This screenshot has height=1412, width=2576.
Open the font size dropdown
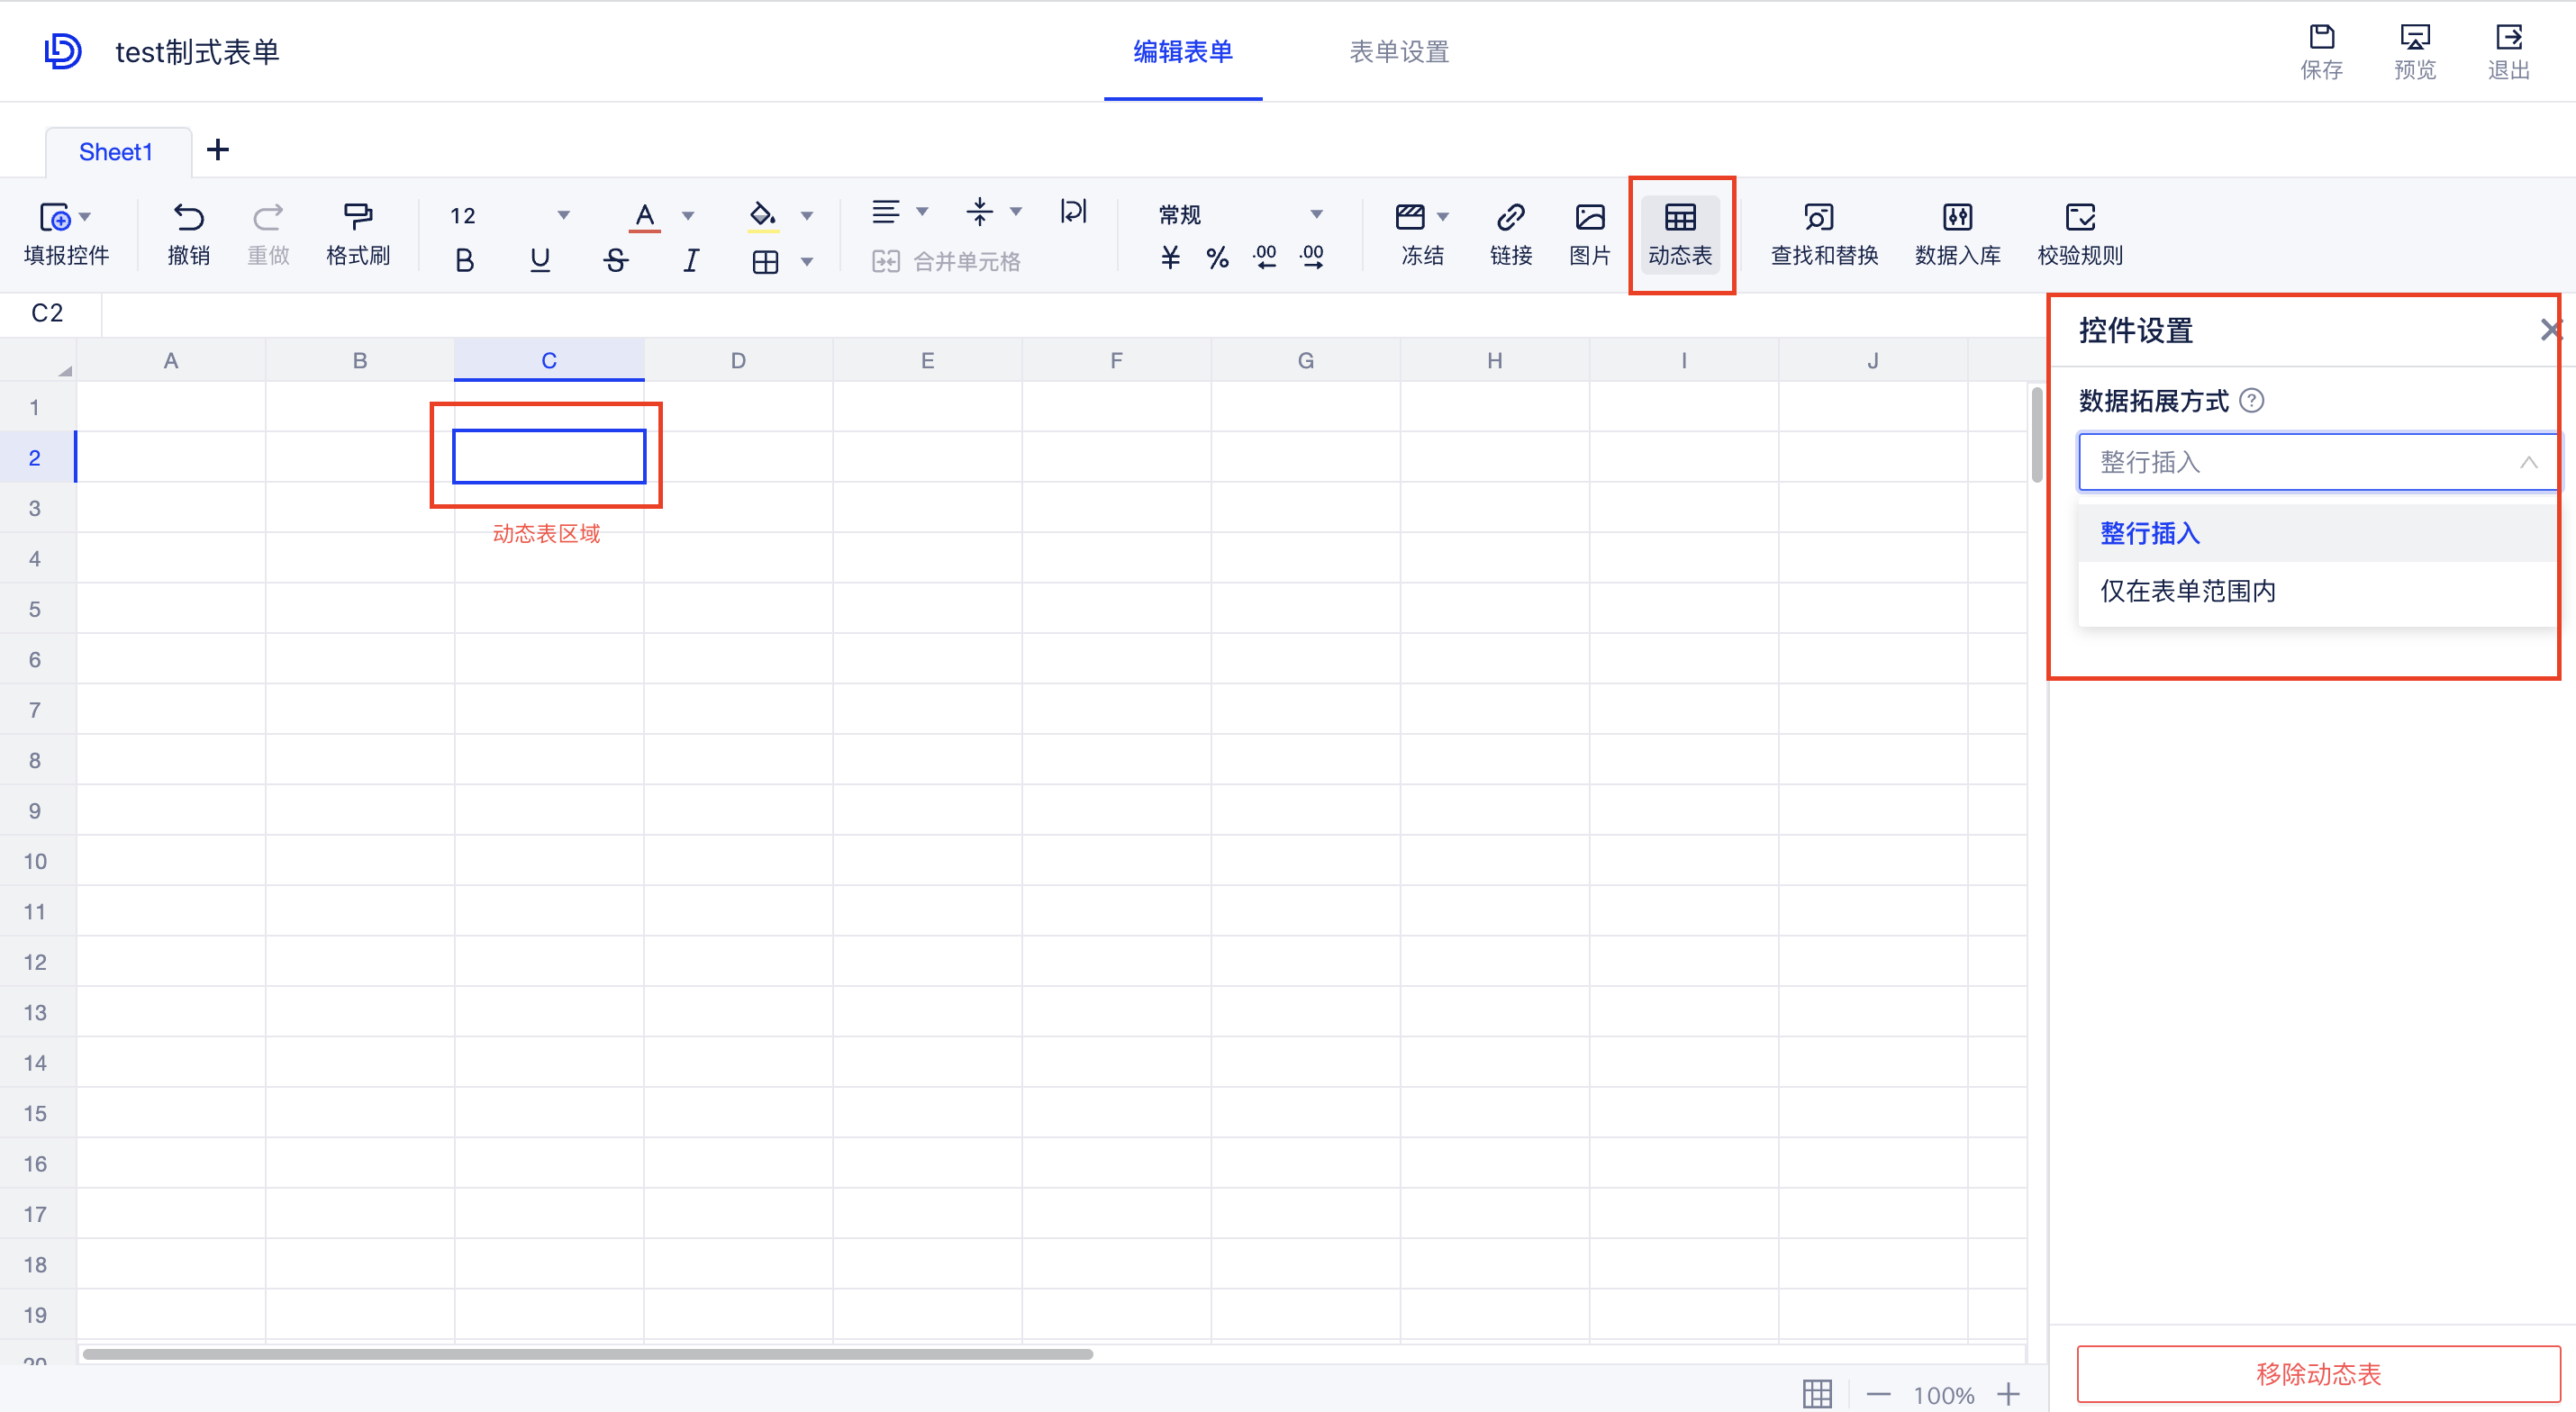tap(563, 214)
